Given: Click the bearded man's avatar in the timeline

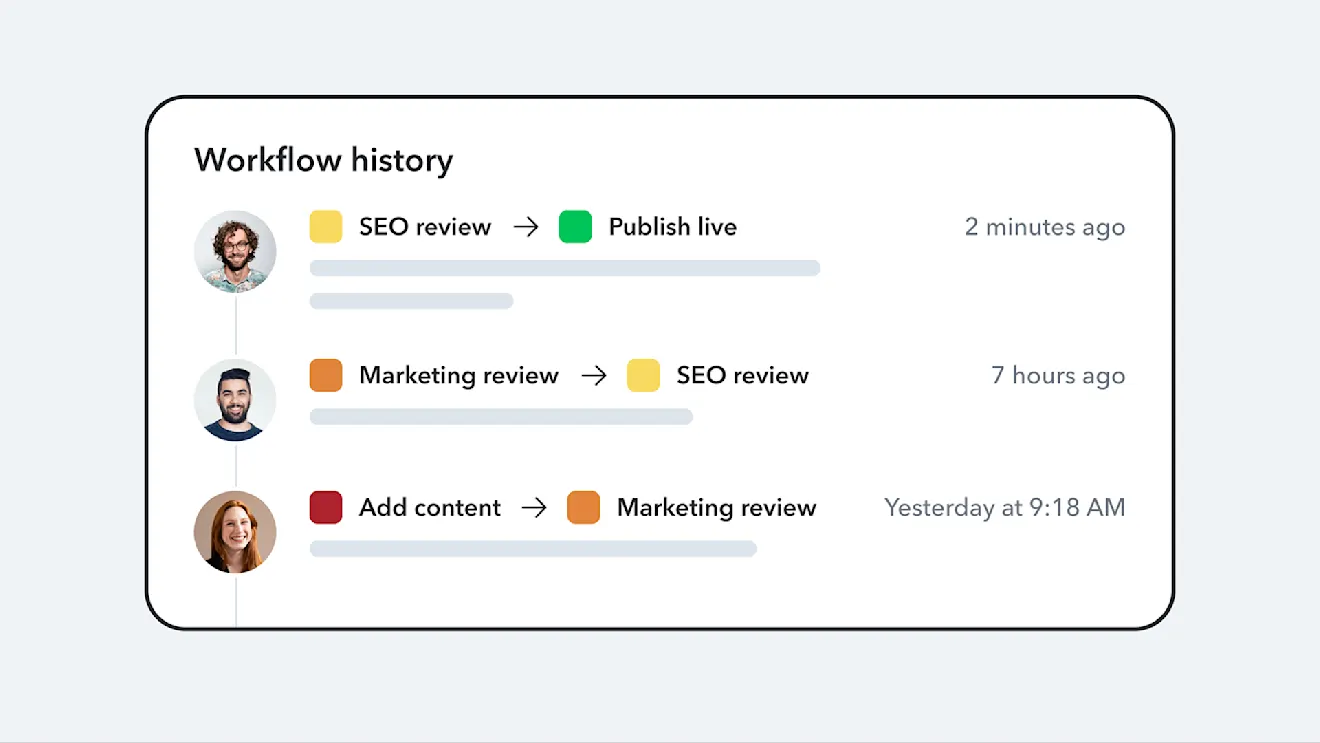Looking at the screenshot, I should pos(235,400).
